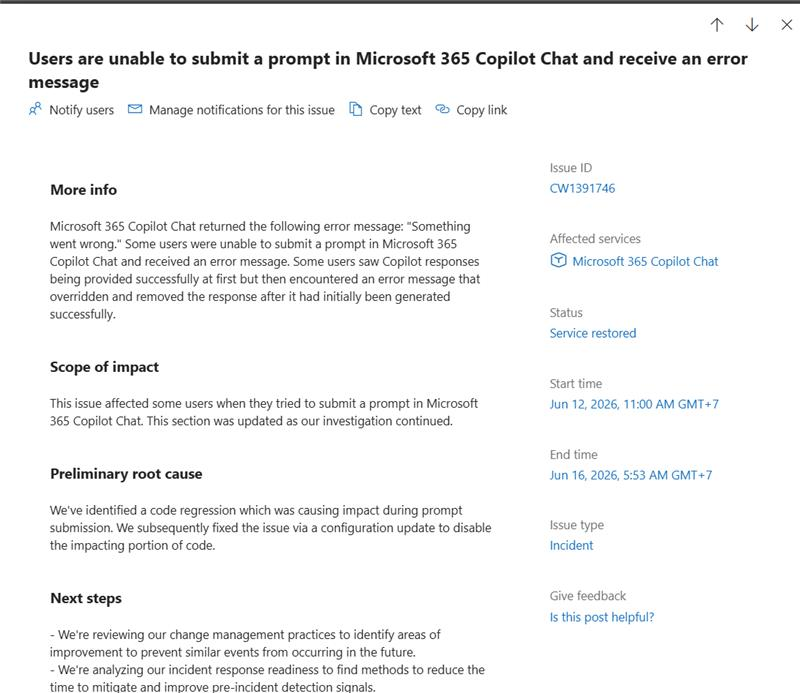This screenshot has height=693, width=800.
Task: Go to previous issue with up arrow
Action: pos(717,24)
